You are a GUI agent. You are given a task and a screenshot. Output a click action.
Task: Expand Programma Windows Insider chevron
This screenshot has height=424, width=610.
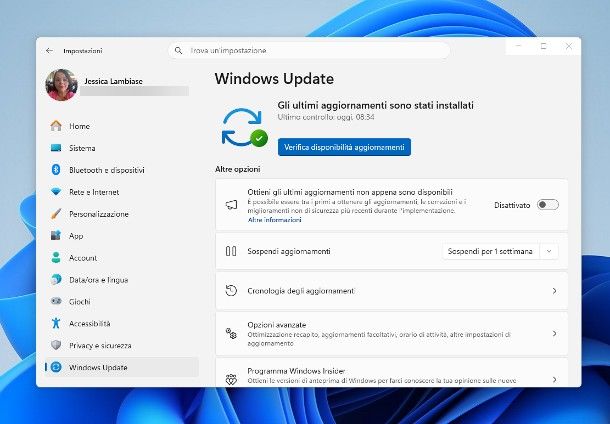pos(554,379)
